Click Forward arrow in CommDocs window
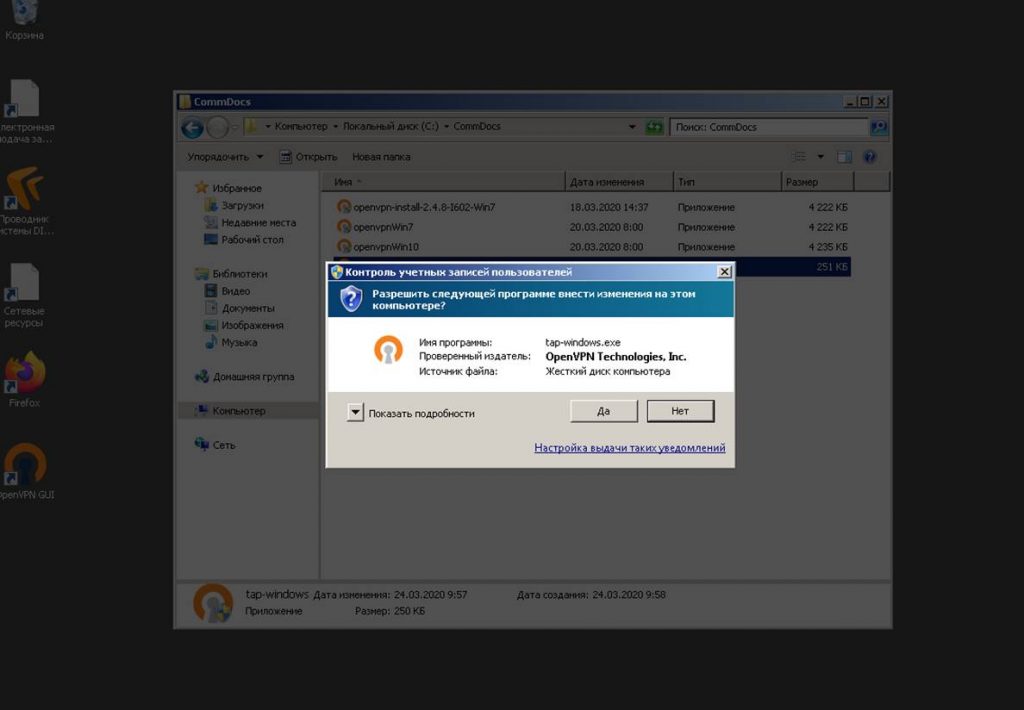The image size is (1024, 710). [x=217, y=127]
